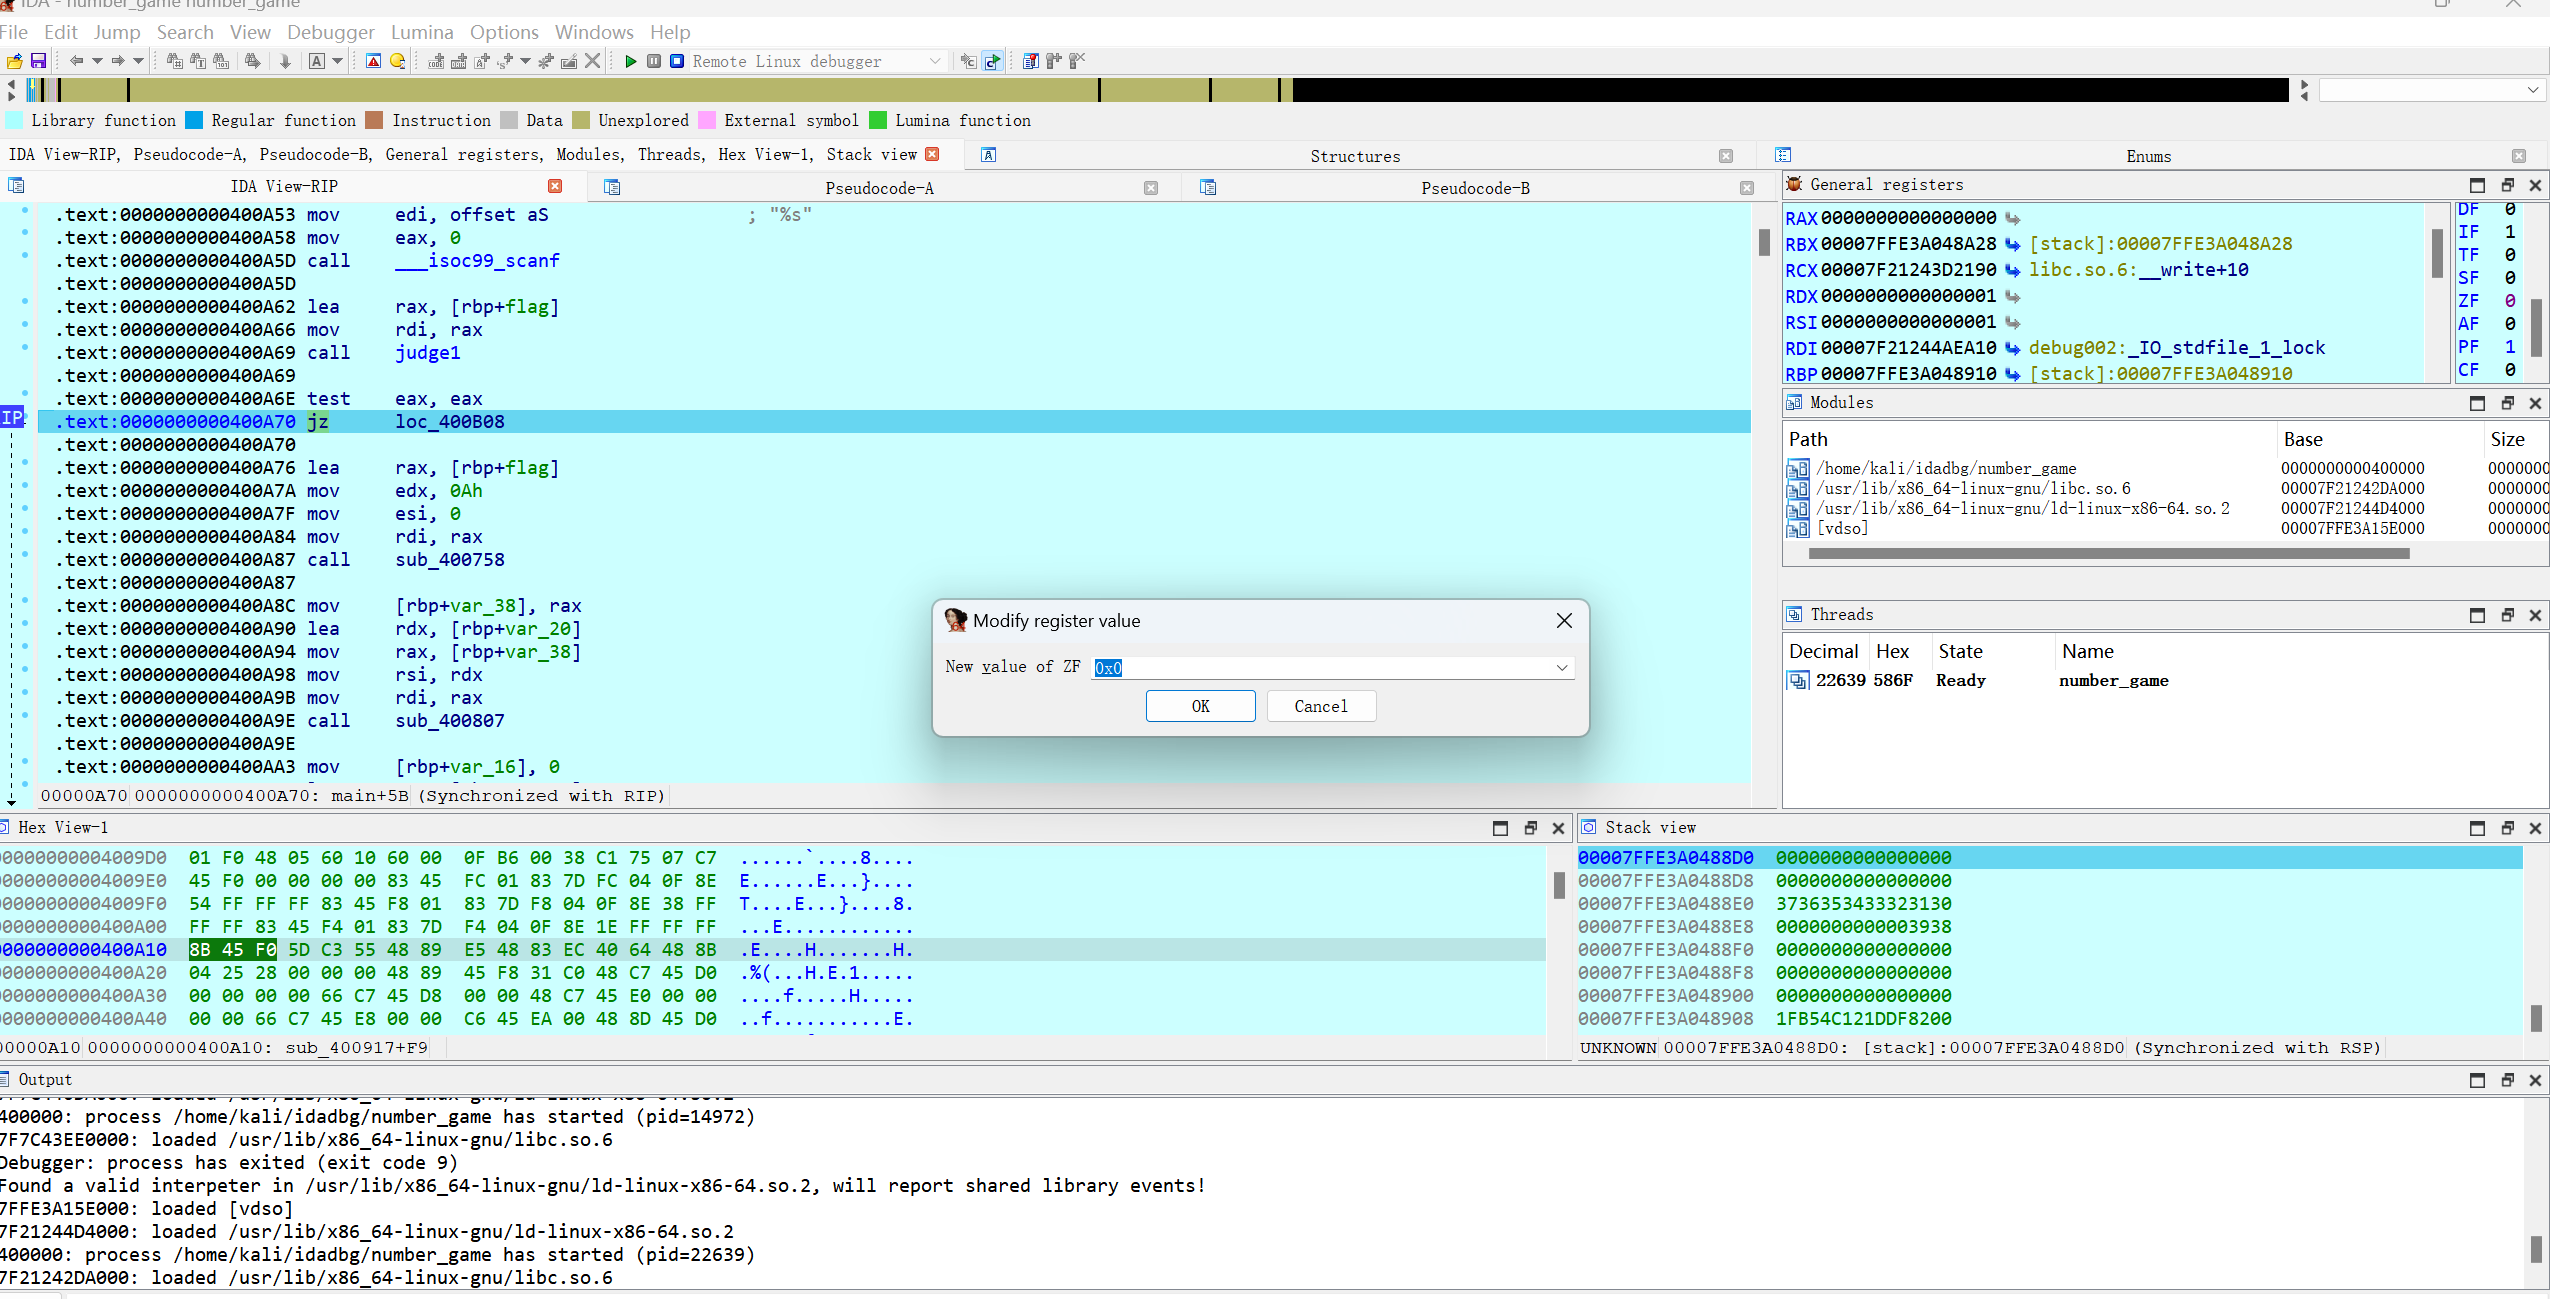2550x1299 pixels.
Task: Open the Lumina menu
Action: pos(422,32)
